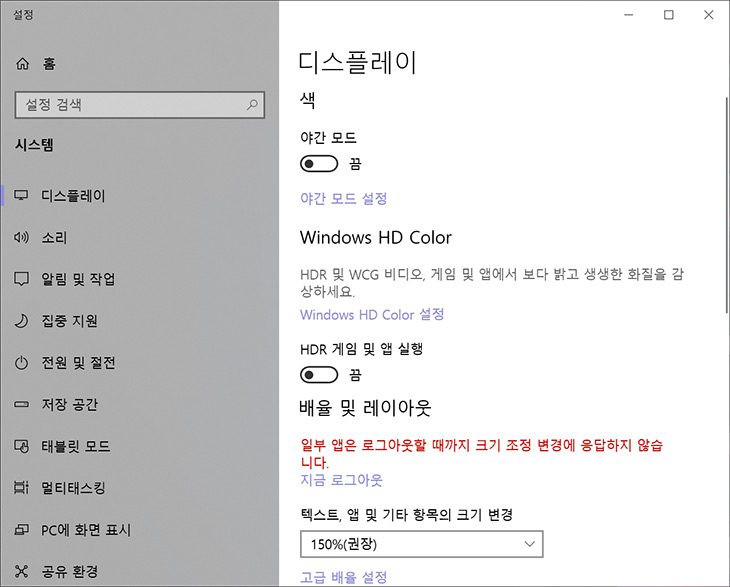
Task: Click the 텍스트, 앱 및 기타 항목의 크기 변경 label
Action: [x=406, y=515]
